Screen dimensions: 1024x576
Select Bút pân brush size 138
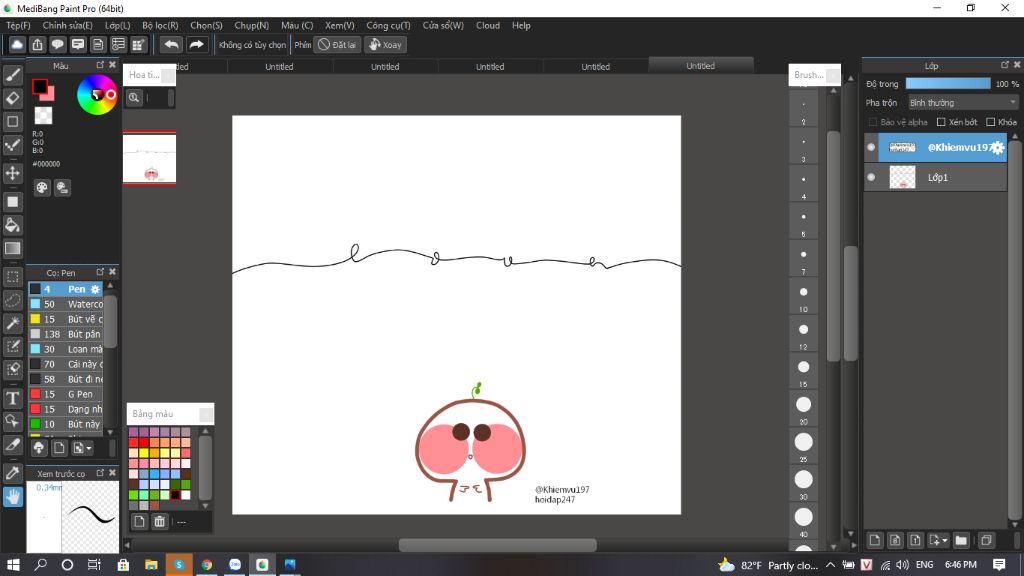66,334
